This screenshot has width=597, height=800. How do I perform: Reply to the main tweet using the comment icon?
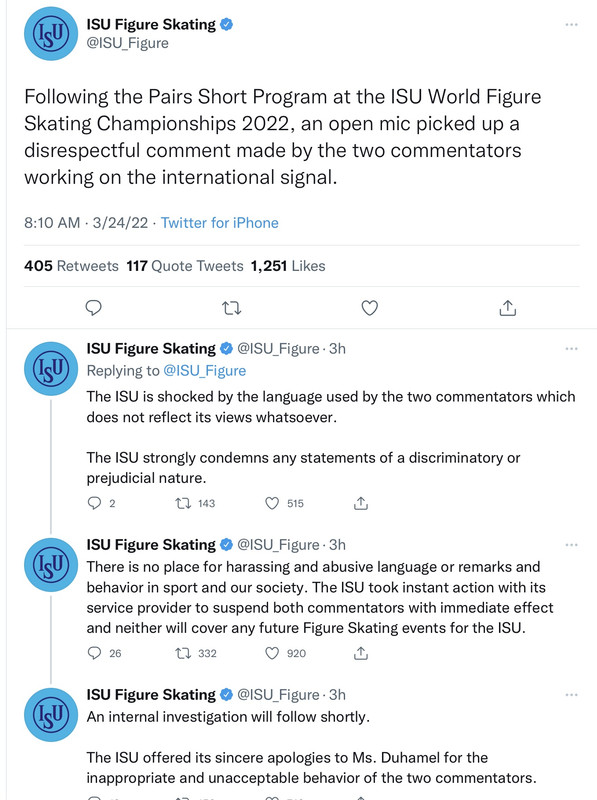[93, 308]
